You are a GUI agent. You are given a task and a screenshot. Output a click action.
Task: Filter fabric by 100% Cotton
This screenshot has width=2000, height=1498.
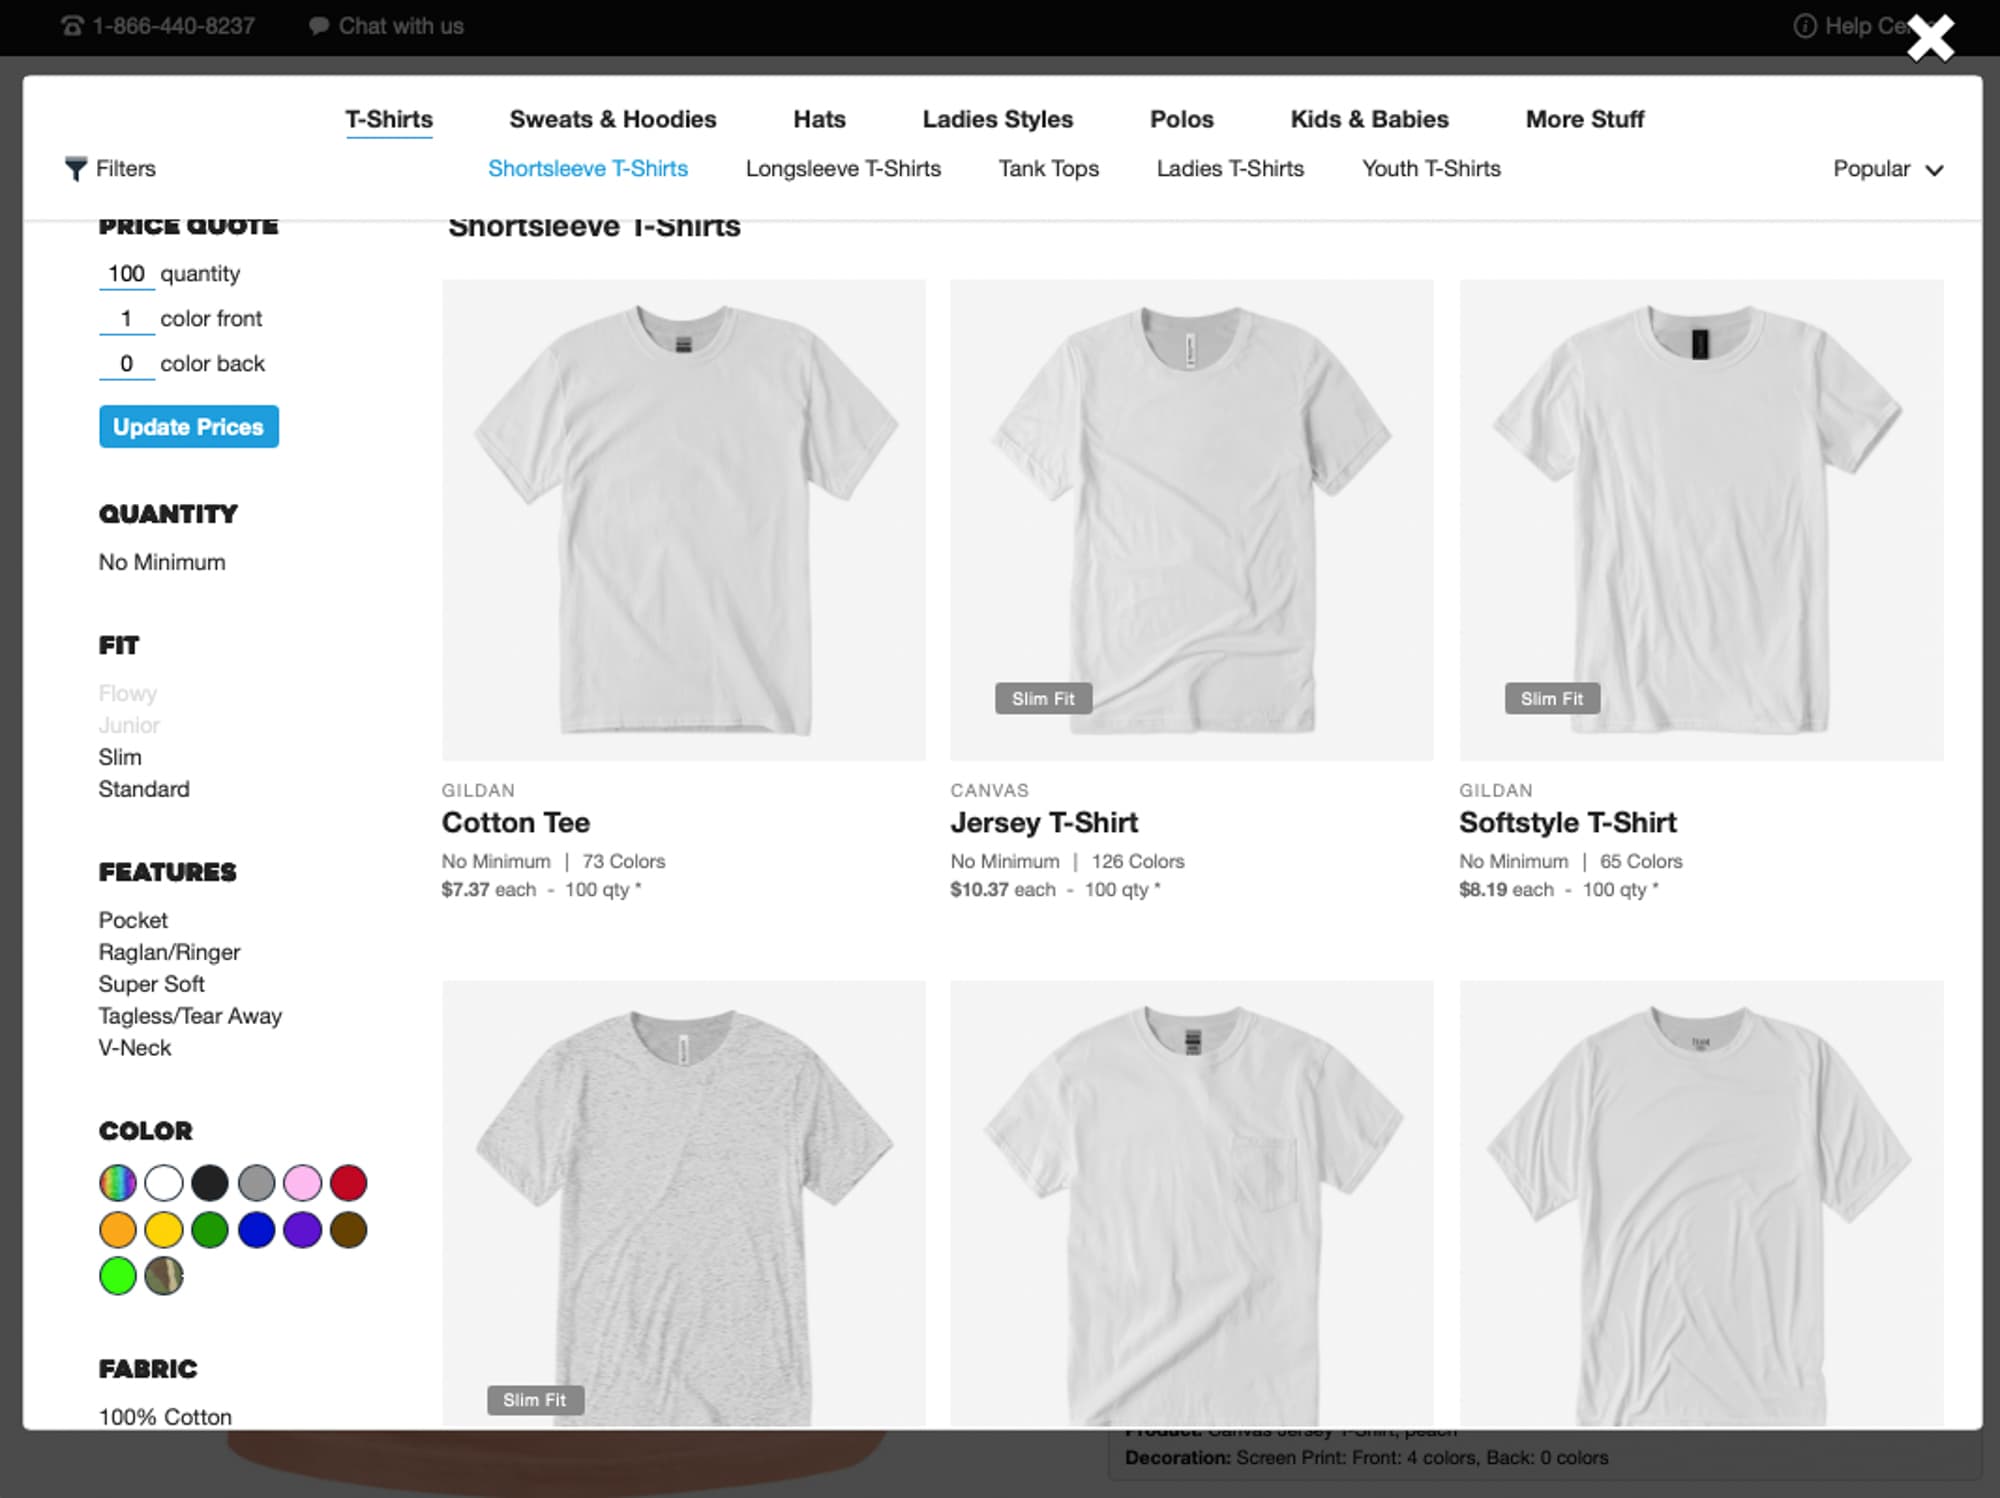164,1416
